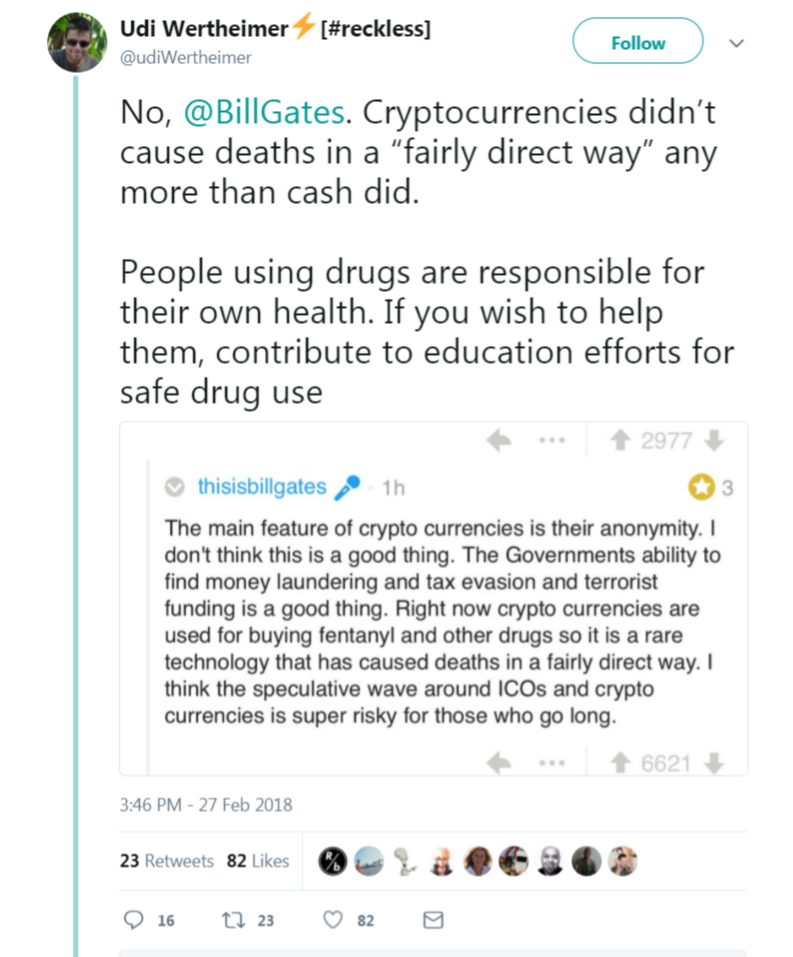Open the tweet options caret at top right
This screenshot has height=957, width=793.
737,43
